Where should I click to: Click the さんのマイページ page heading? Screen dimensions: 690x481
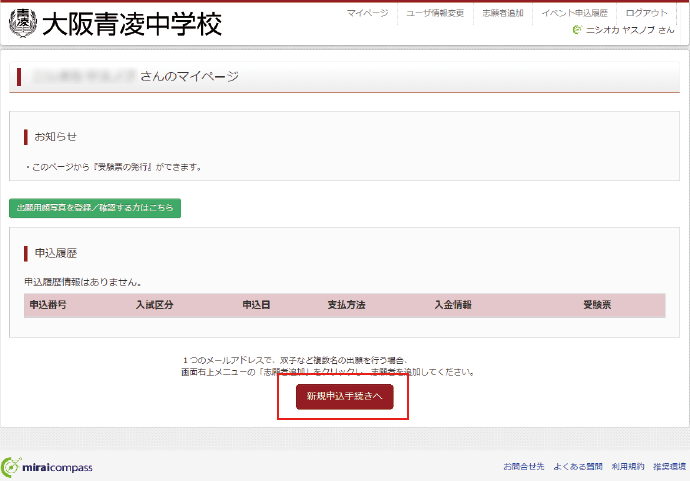(x=189, y=77)
